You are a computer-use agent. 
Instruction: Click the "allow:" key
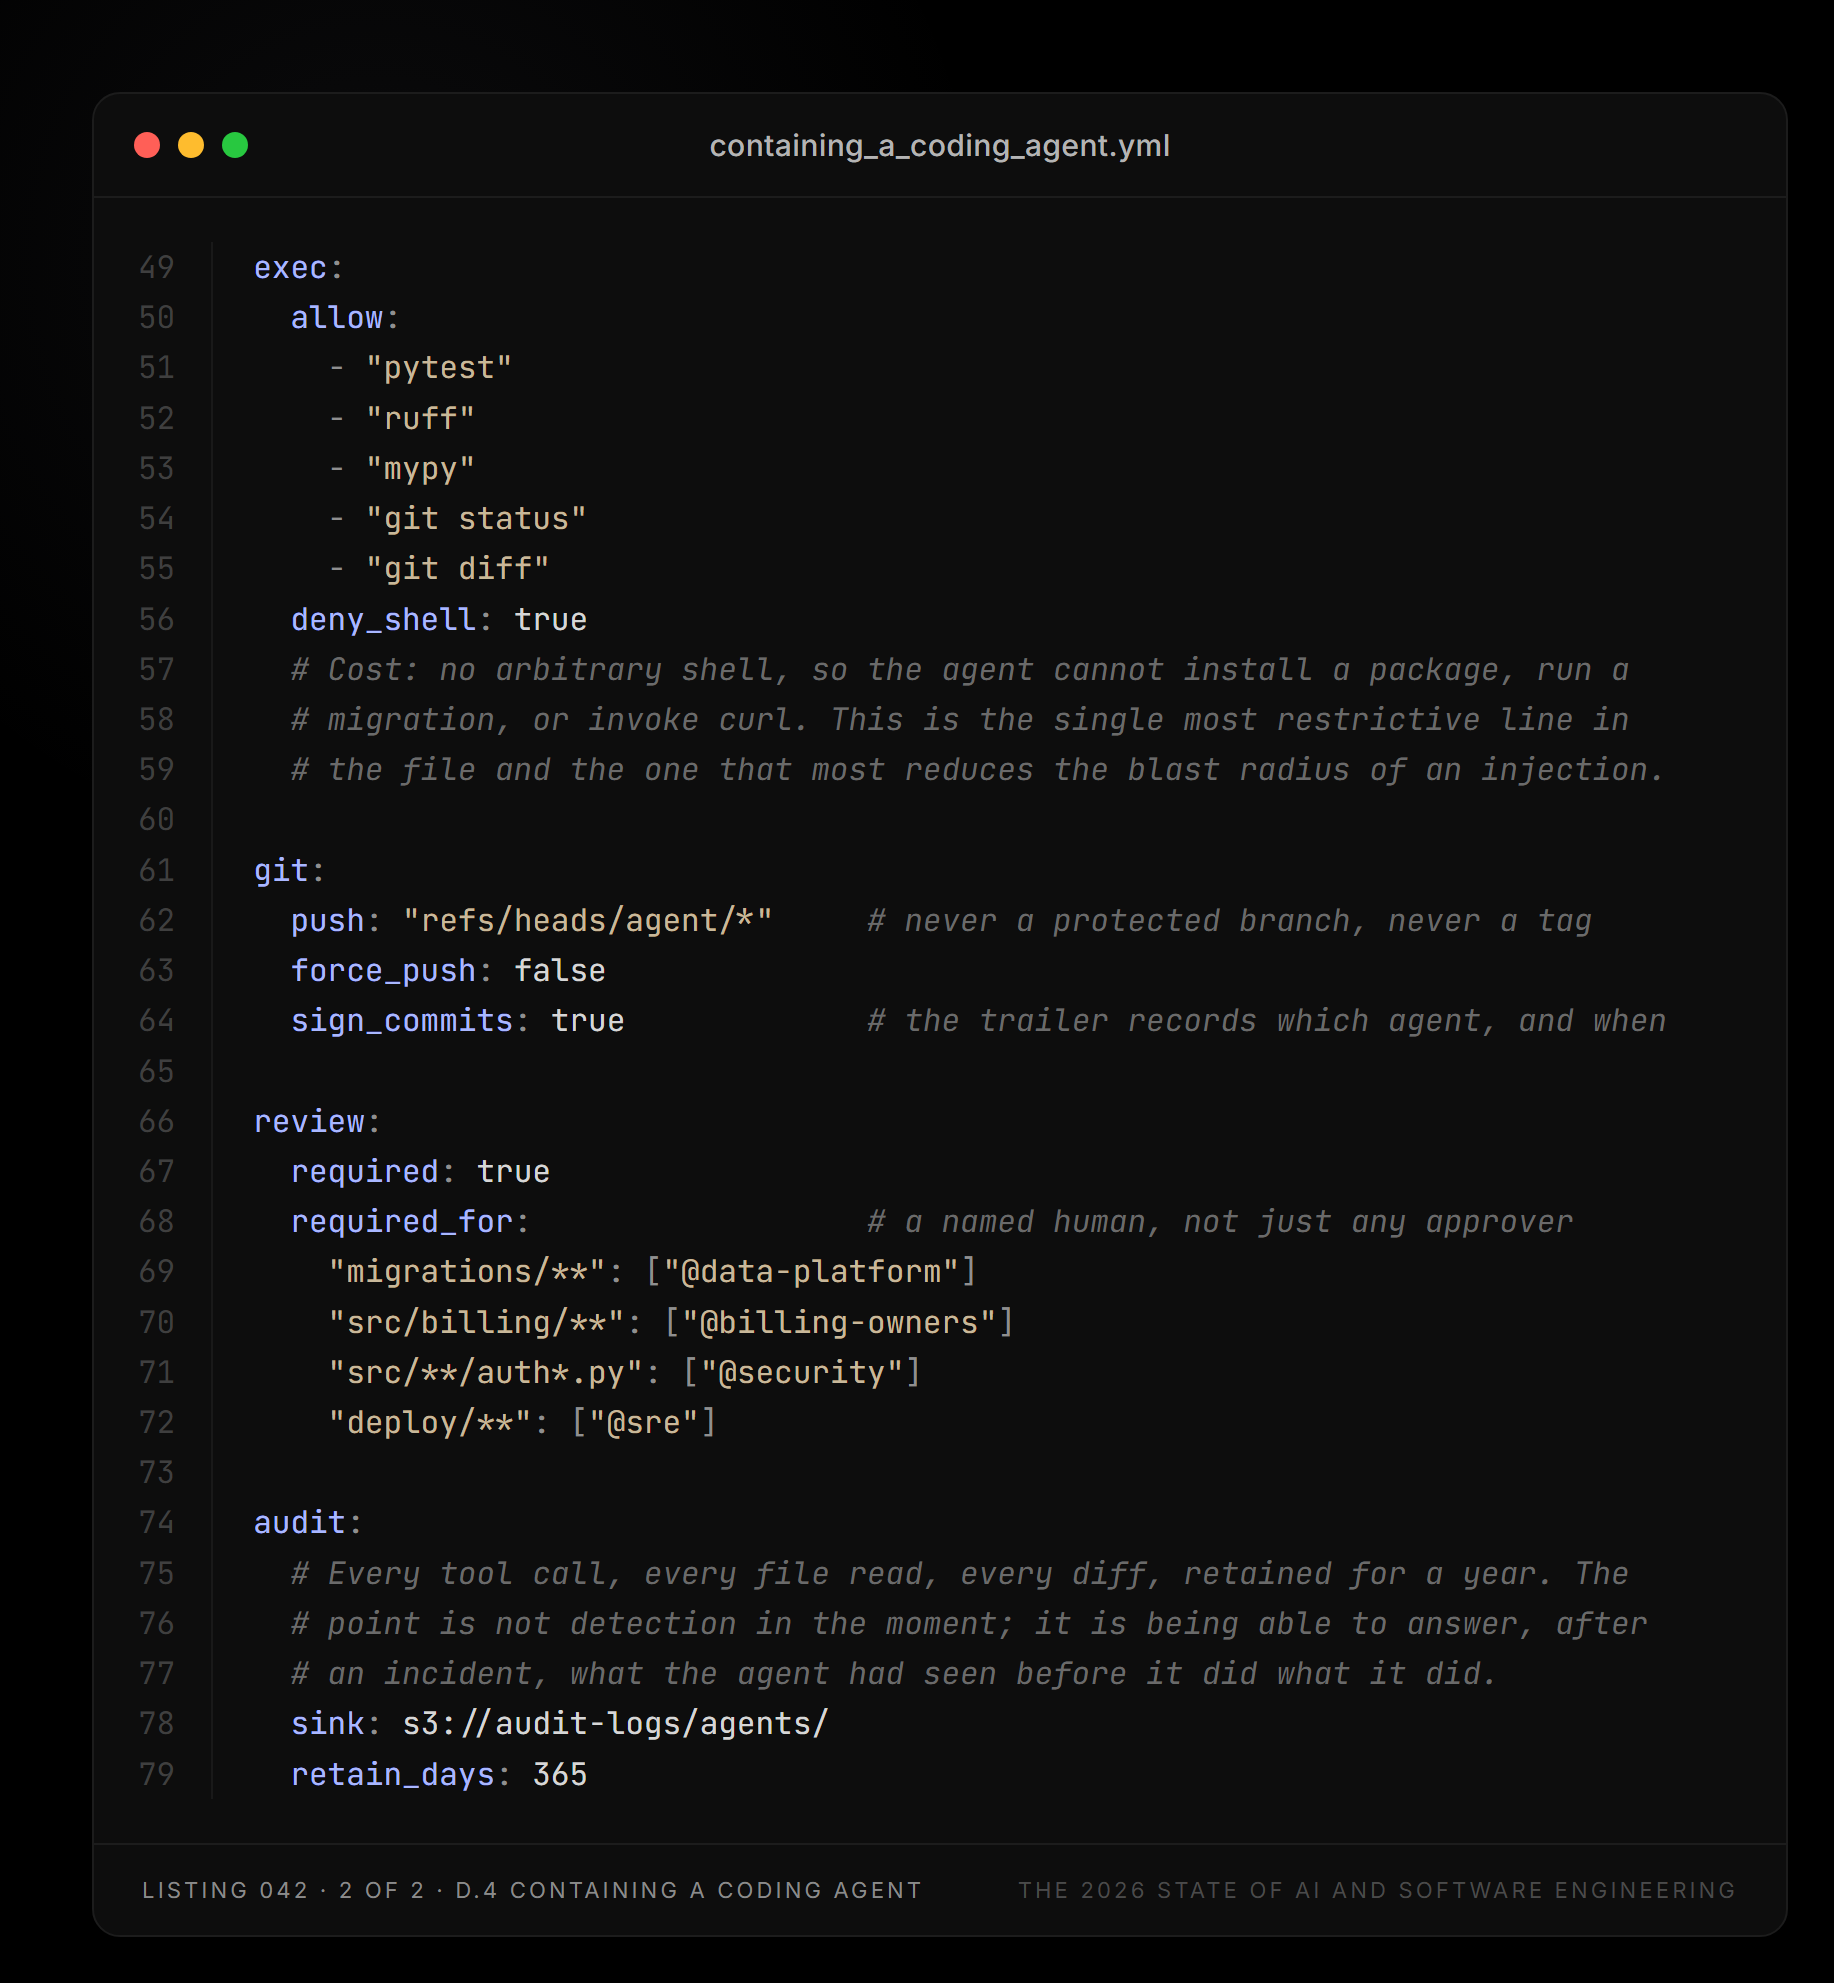[x=345, y=318]
